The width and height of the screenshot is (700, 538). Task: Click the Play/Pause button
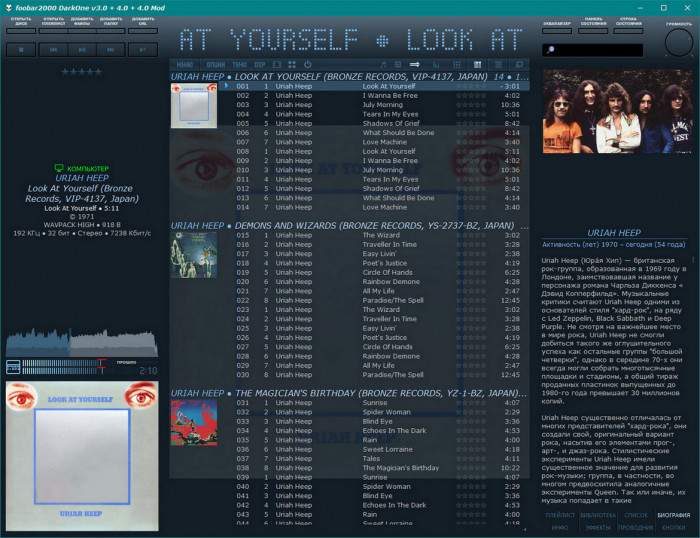82,50
